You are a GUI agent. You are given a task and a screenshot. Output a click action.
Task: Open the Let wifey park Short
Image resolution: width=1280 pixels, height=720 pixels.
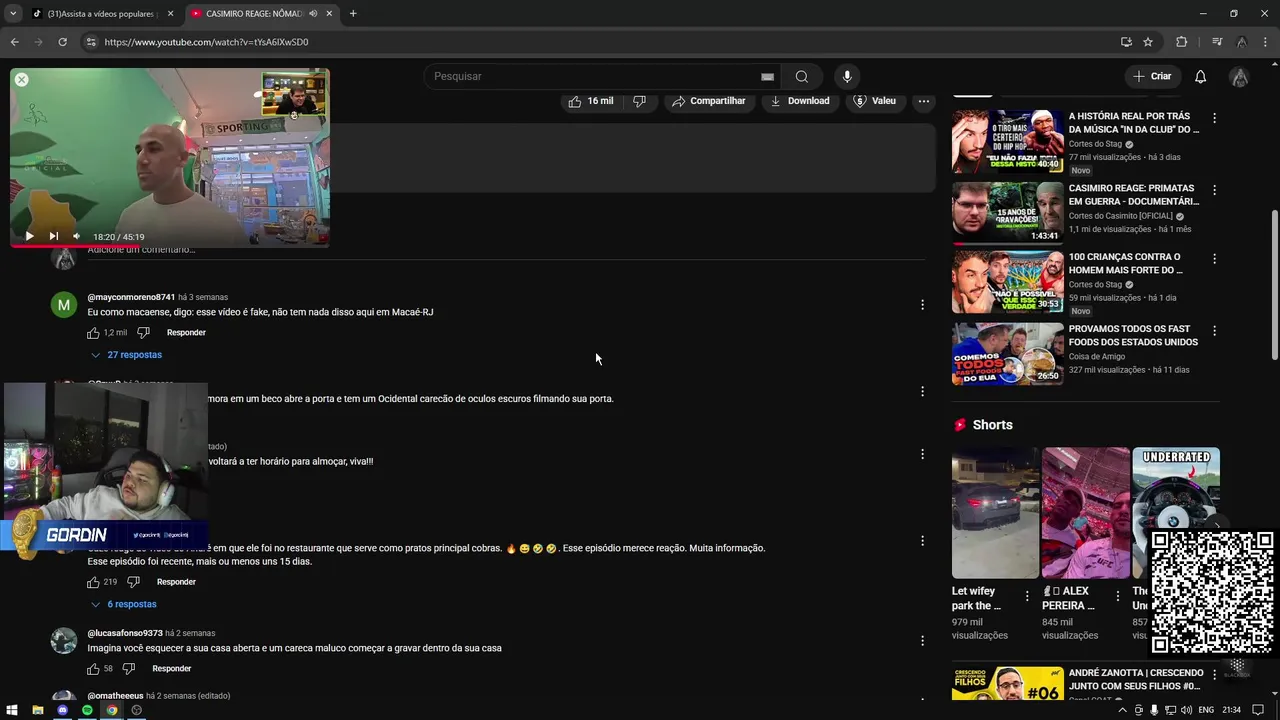(995, 513)
